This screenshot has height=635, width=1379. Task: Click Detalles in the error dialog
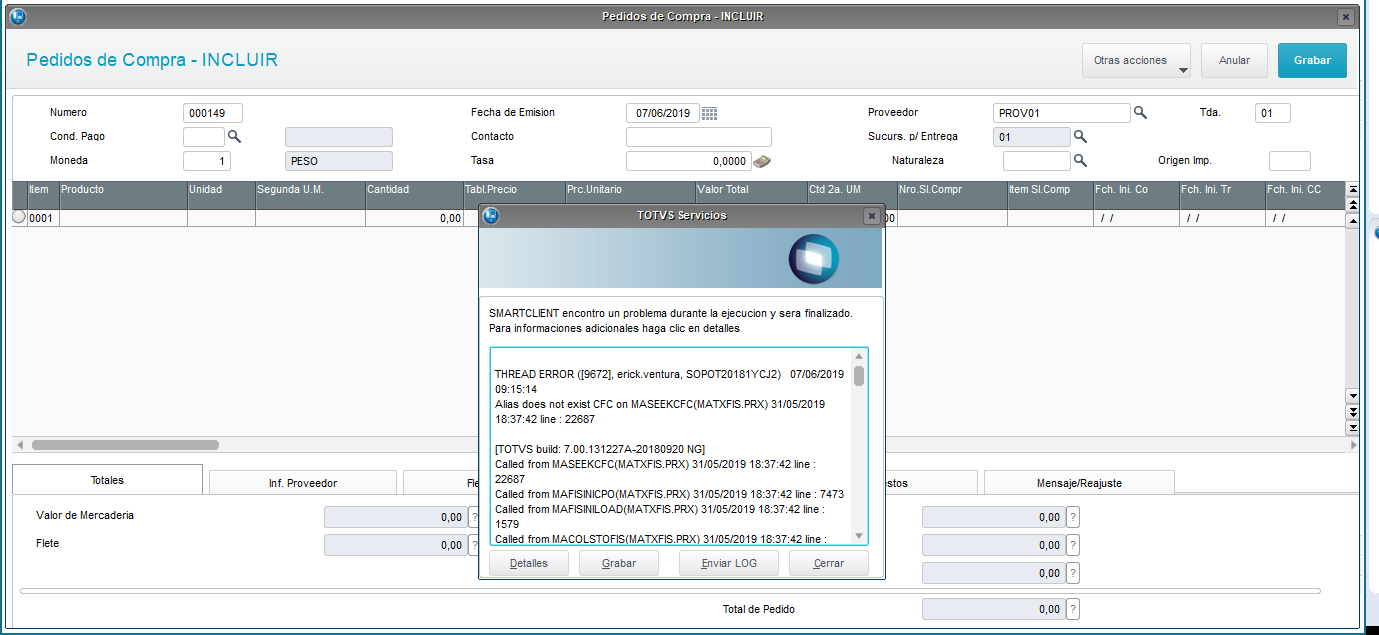click(x=529, y=563)
